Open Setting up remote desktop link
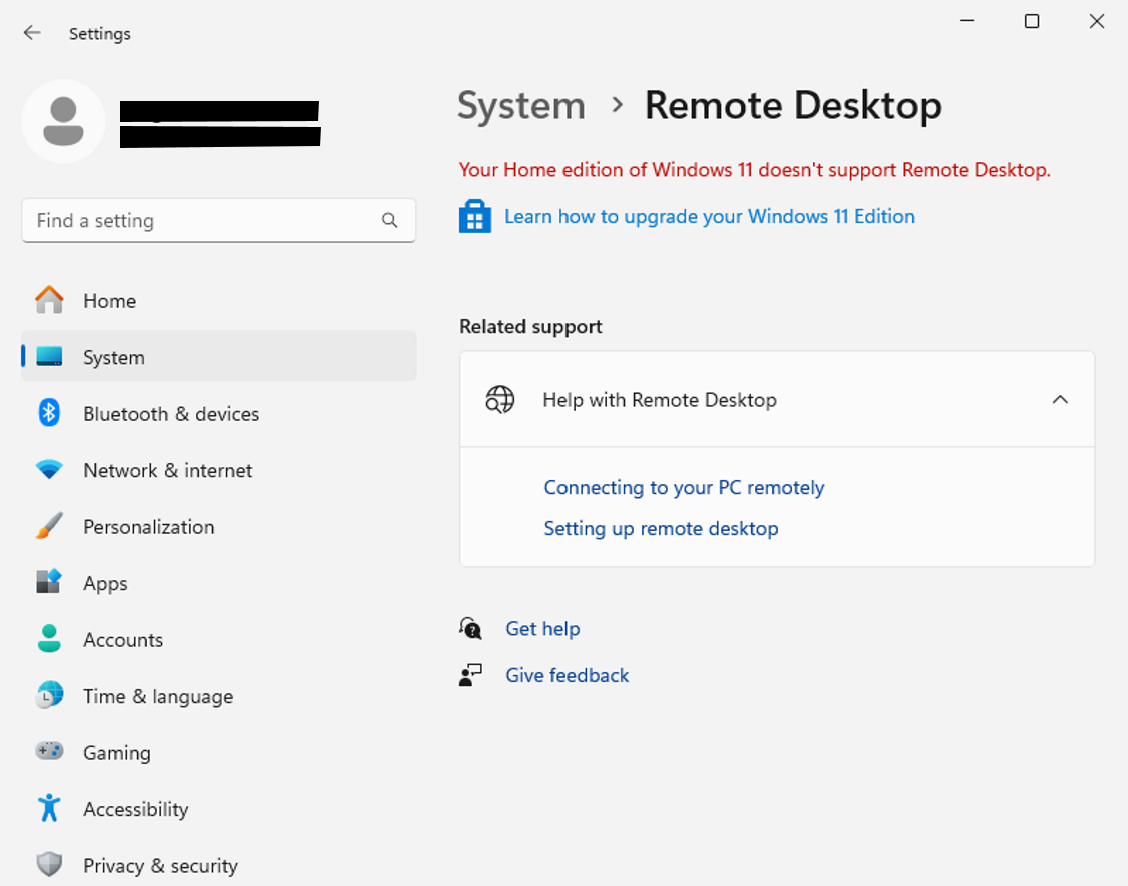Image resolution: width=1128 pixels, height=886 pixels. click(660, 529)
